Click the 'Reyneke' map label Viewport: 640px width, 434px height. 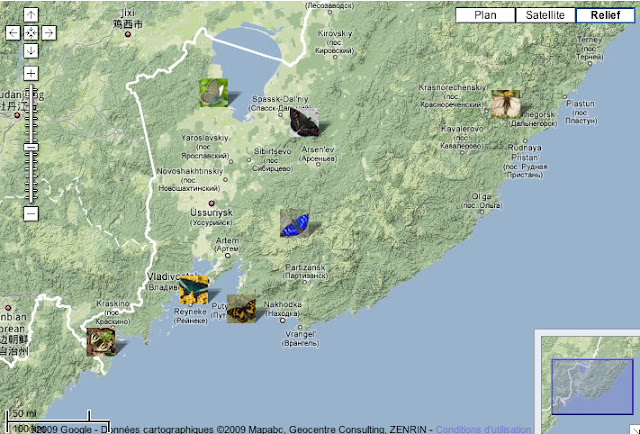(190, 312)
